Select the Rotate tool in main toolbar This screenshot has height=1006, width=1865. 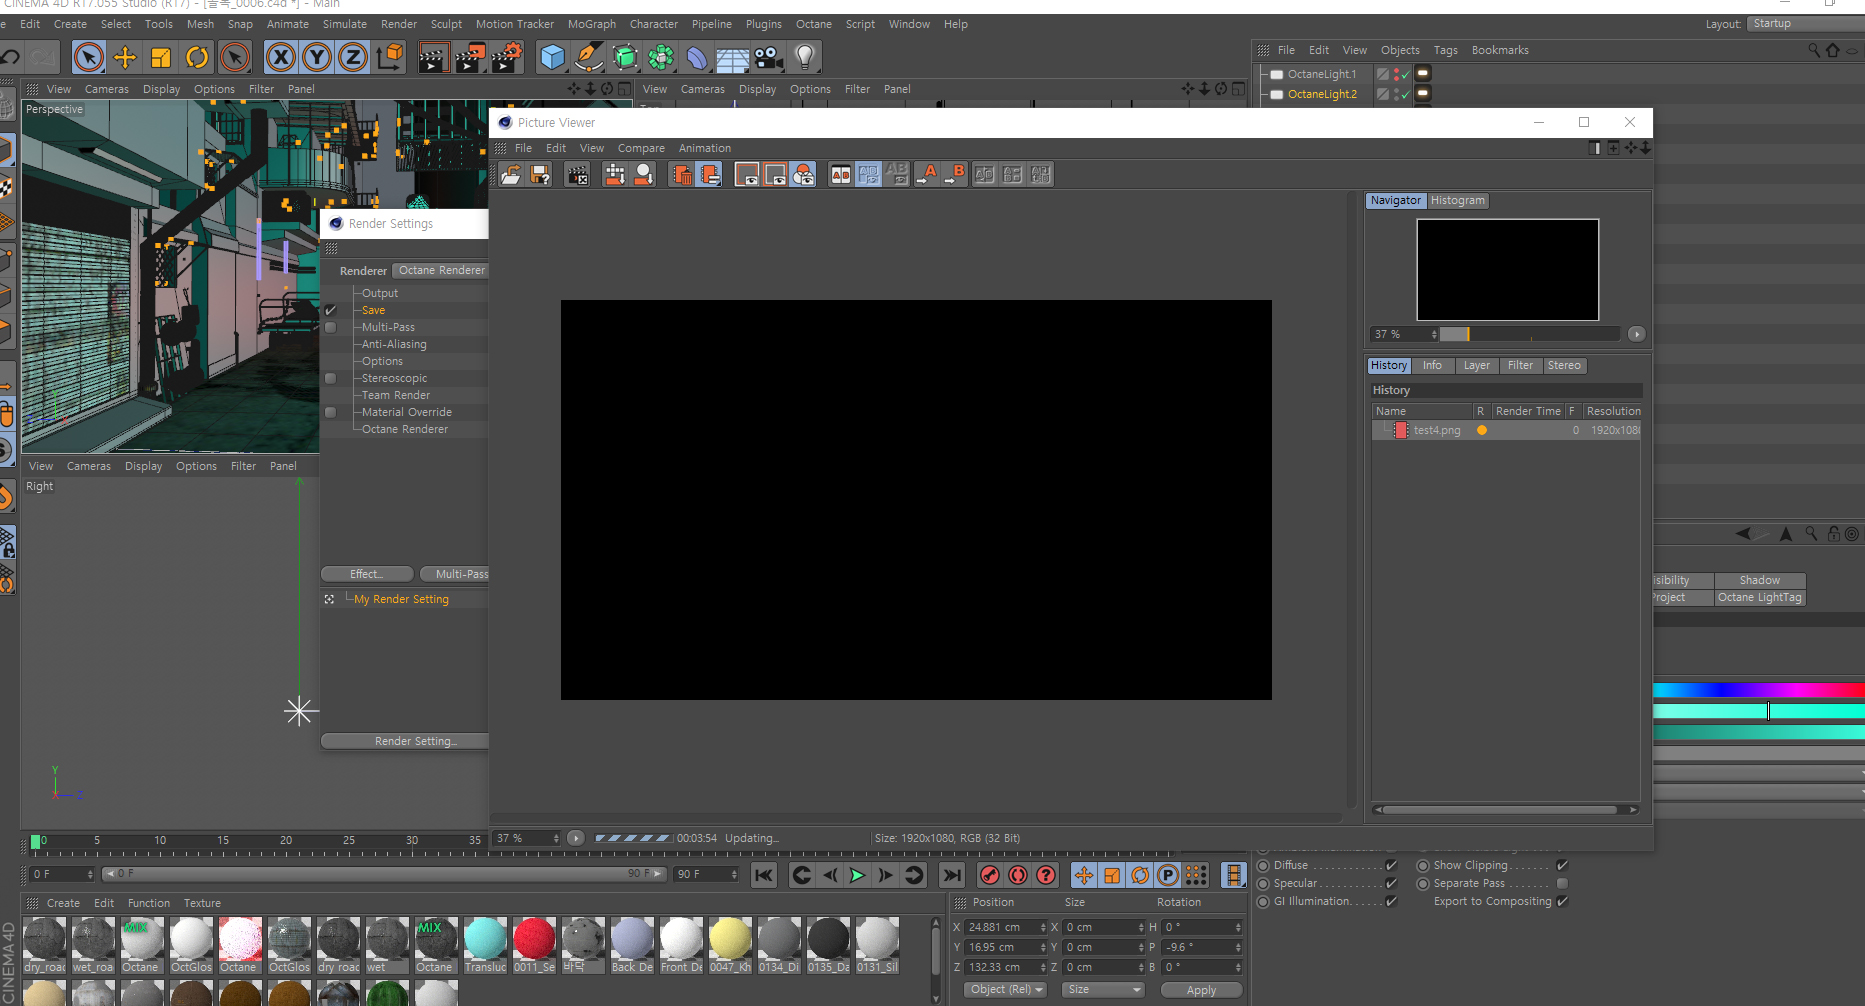(197, 58)
